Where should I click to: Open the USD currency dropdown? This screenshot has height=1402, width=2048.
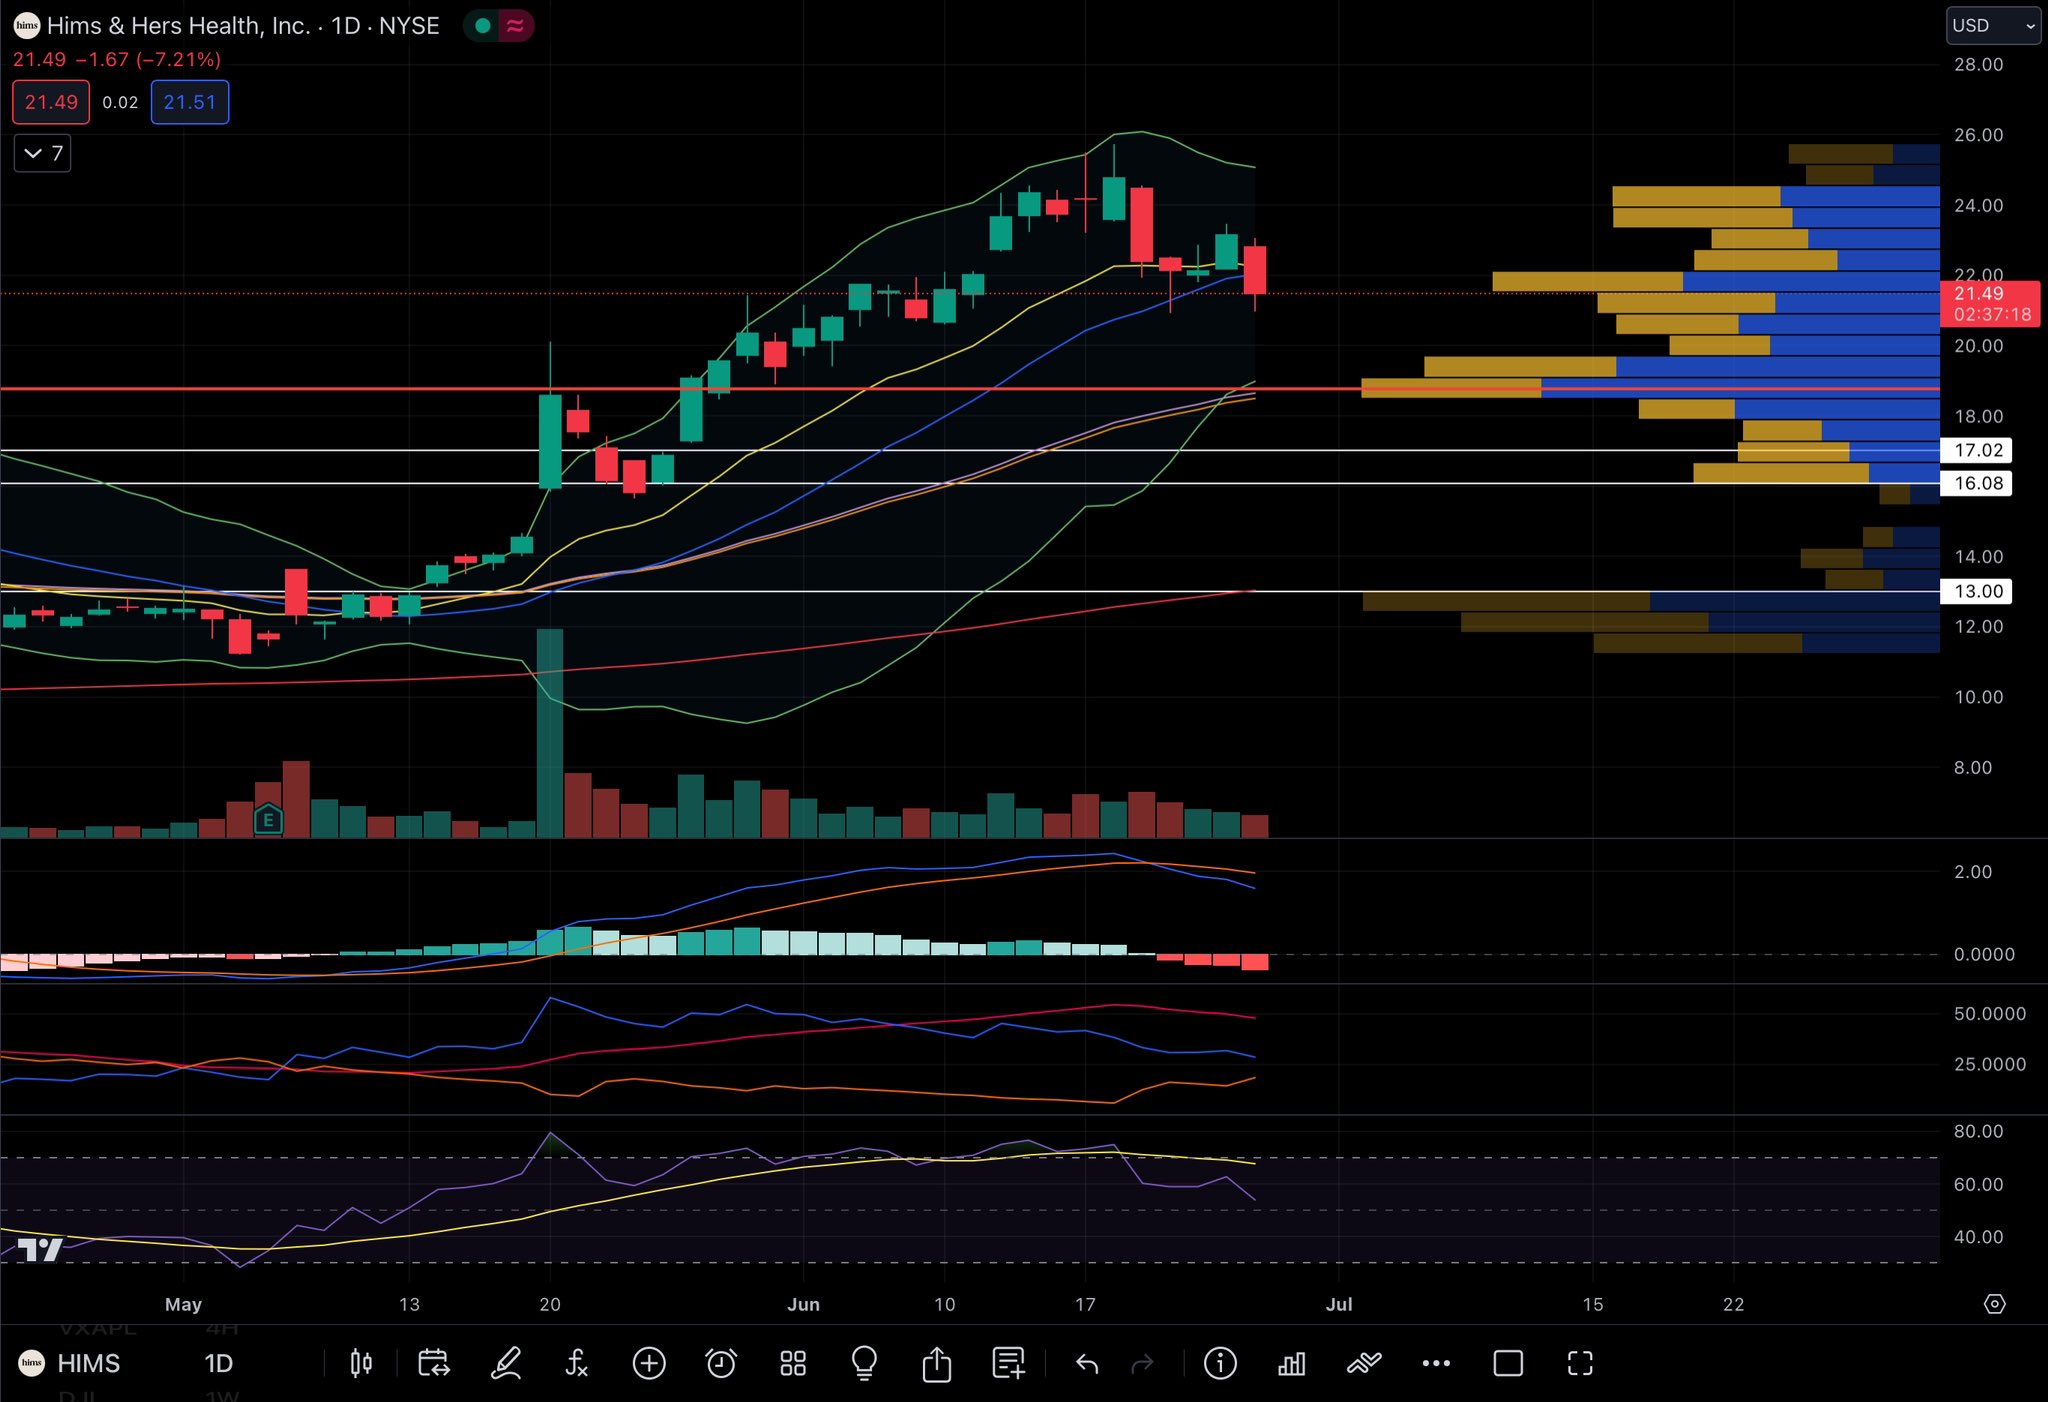click(x=1992, y=26)
